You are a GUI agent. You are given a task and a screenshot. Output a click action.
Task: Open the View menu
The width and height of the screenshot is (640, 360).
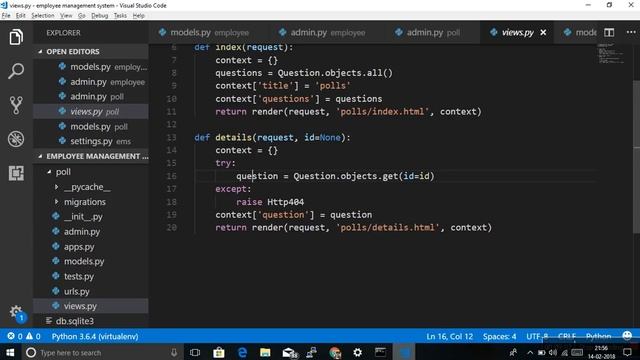66,16
